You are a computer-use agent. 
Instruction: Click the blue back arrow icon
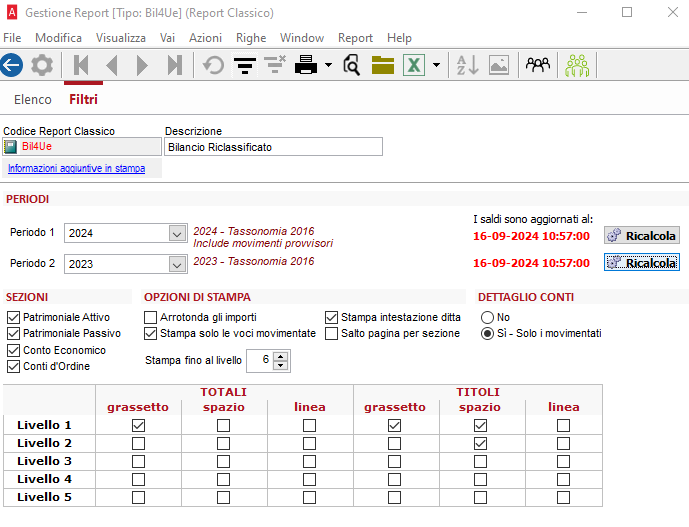[x=11, y=65]
